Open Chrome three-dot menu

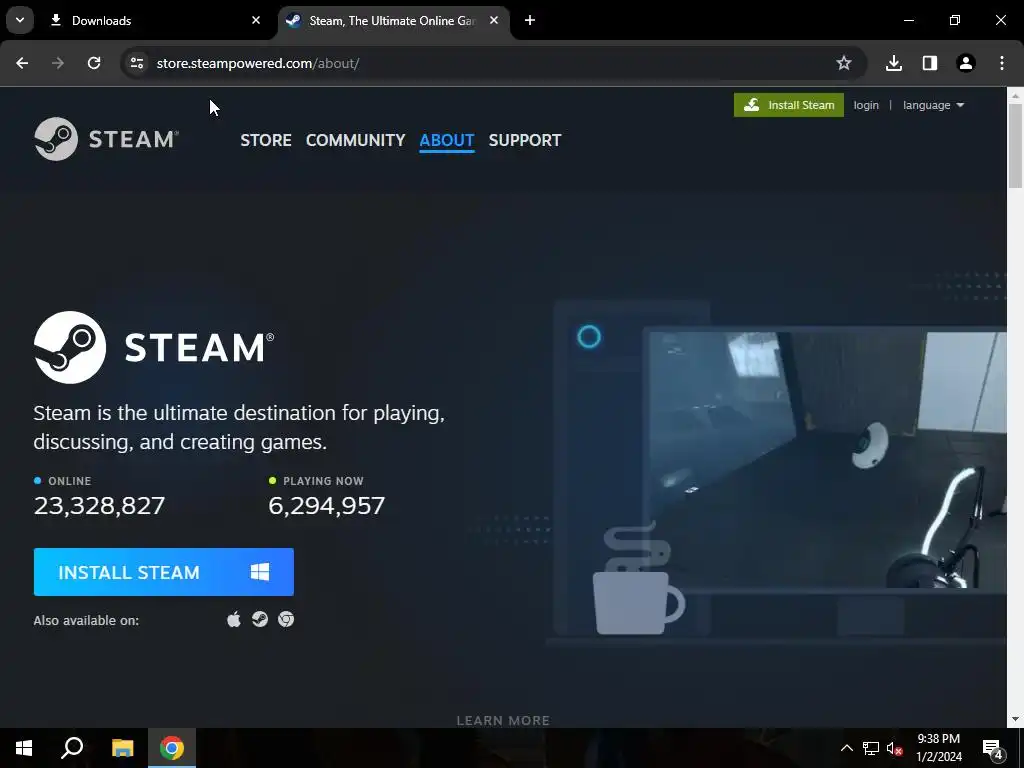coord(1002,63)
